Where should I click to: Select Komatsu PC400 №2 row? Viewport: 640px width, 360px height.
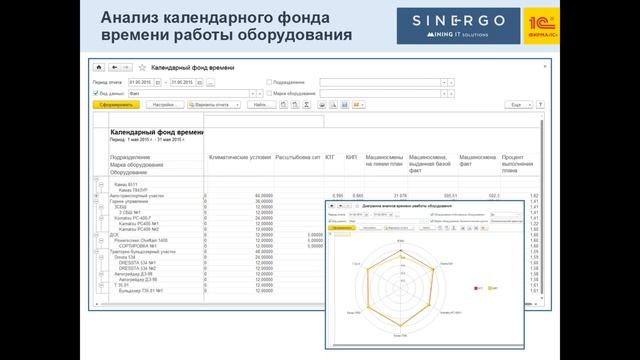coord(138,229)
